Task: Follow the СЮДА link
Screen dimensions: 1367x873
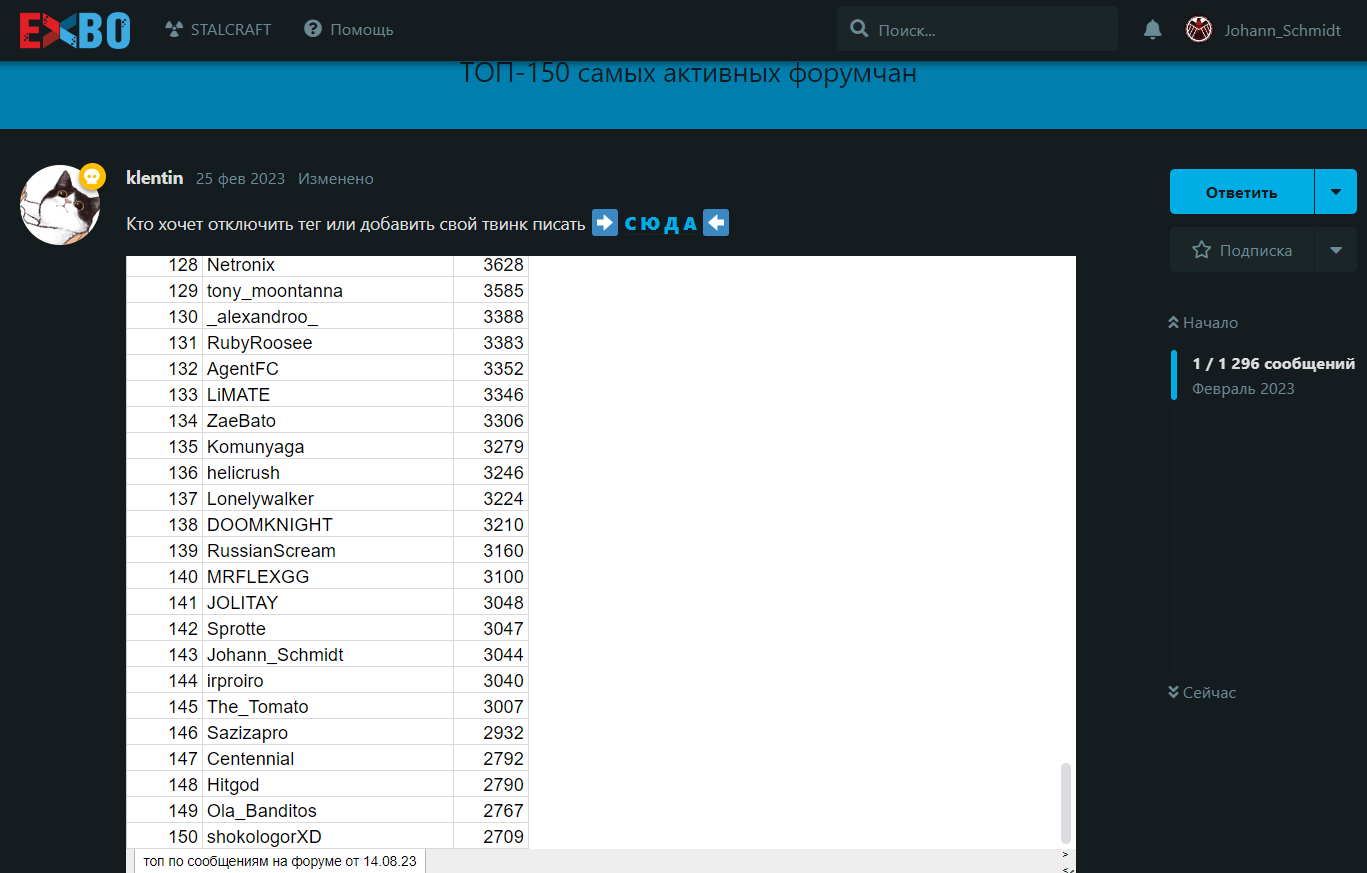Action: (661, 224)
